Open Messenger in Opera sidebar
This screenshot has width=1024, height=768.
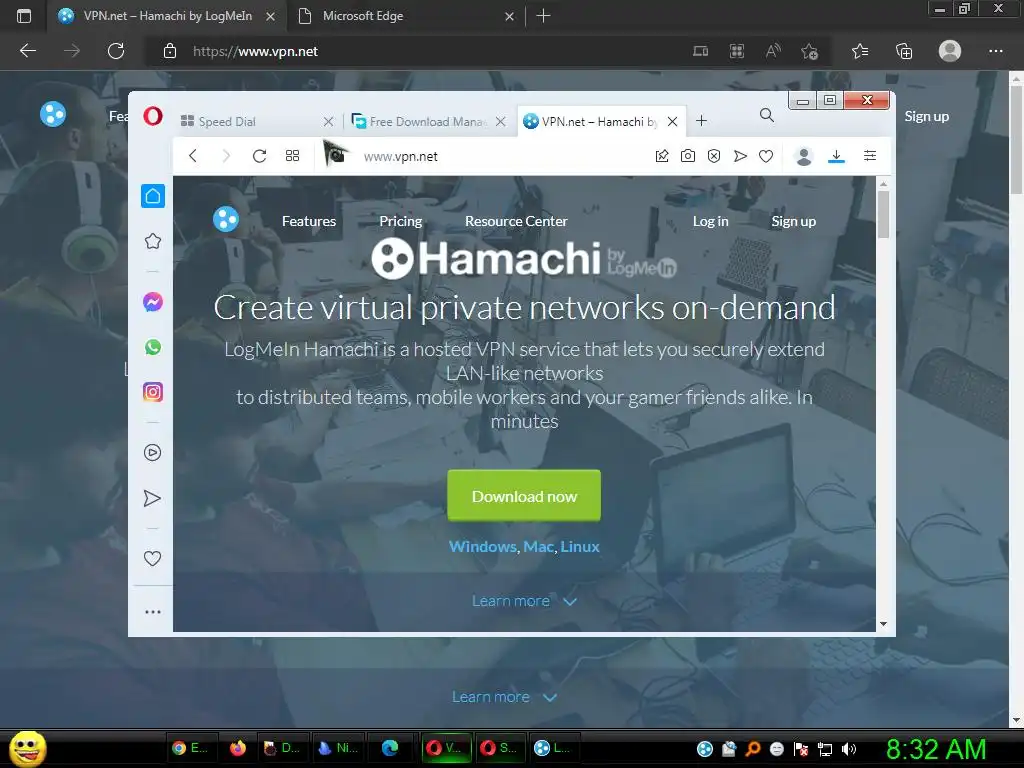coord(153,302)
